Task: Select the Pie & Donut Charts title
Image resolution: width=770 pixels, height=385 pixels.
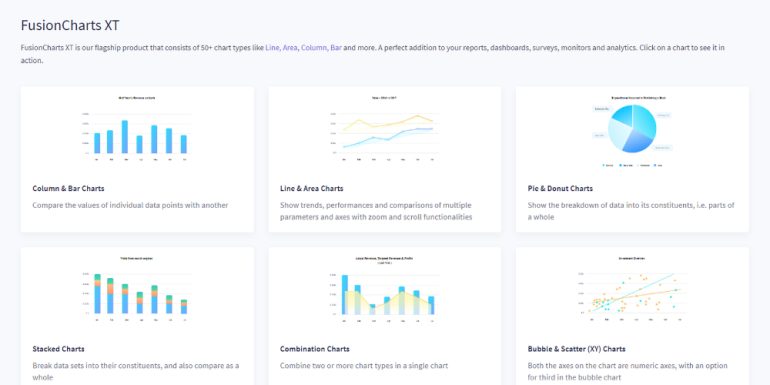Action: [560, 189]
